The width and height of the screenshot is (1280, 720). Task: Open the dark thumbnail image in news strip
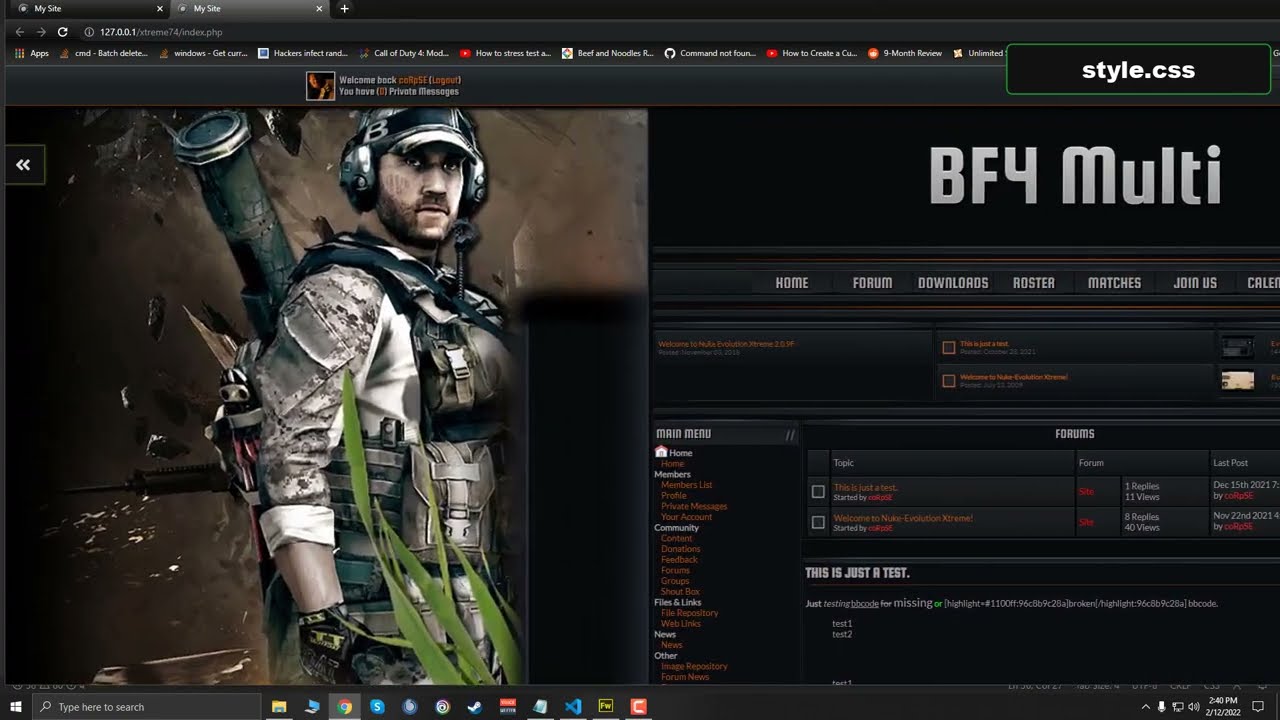(1237, 347)
